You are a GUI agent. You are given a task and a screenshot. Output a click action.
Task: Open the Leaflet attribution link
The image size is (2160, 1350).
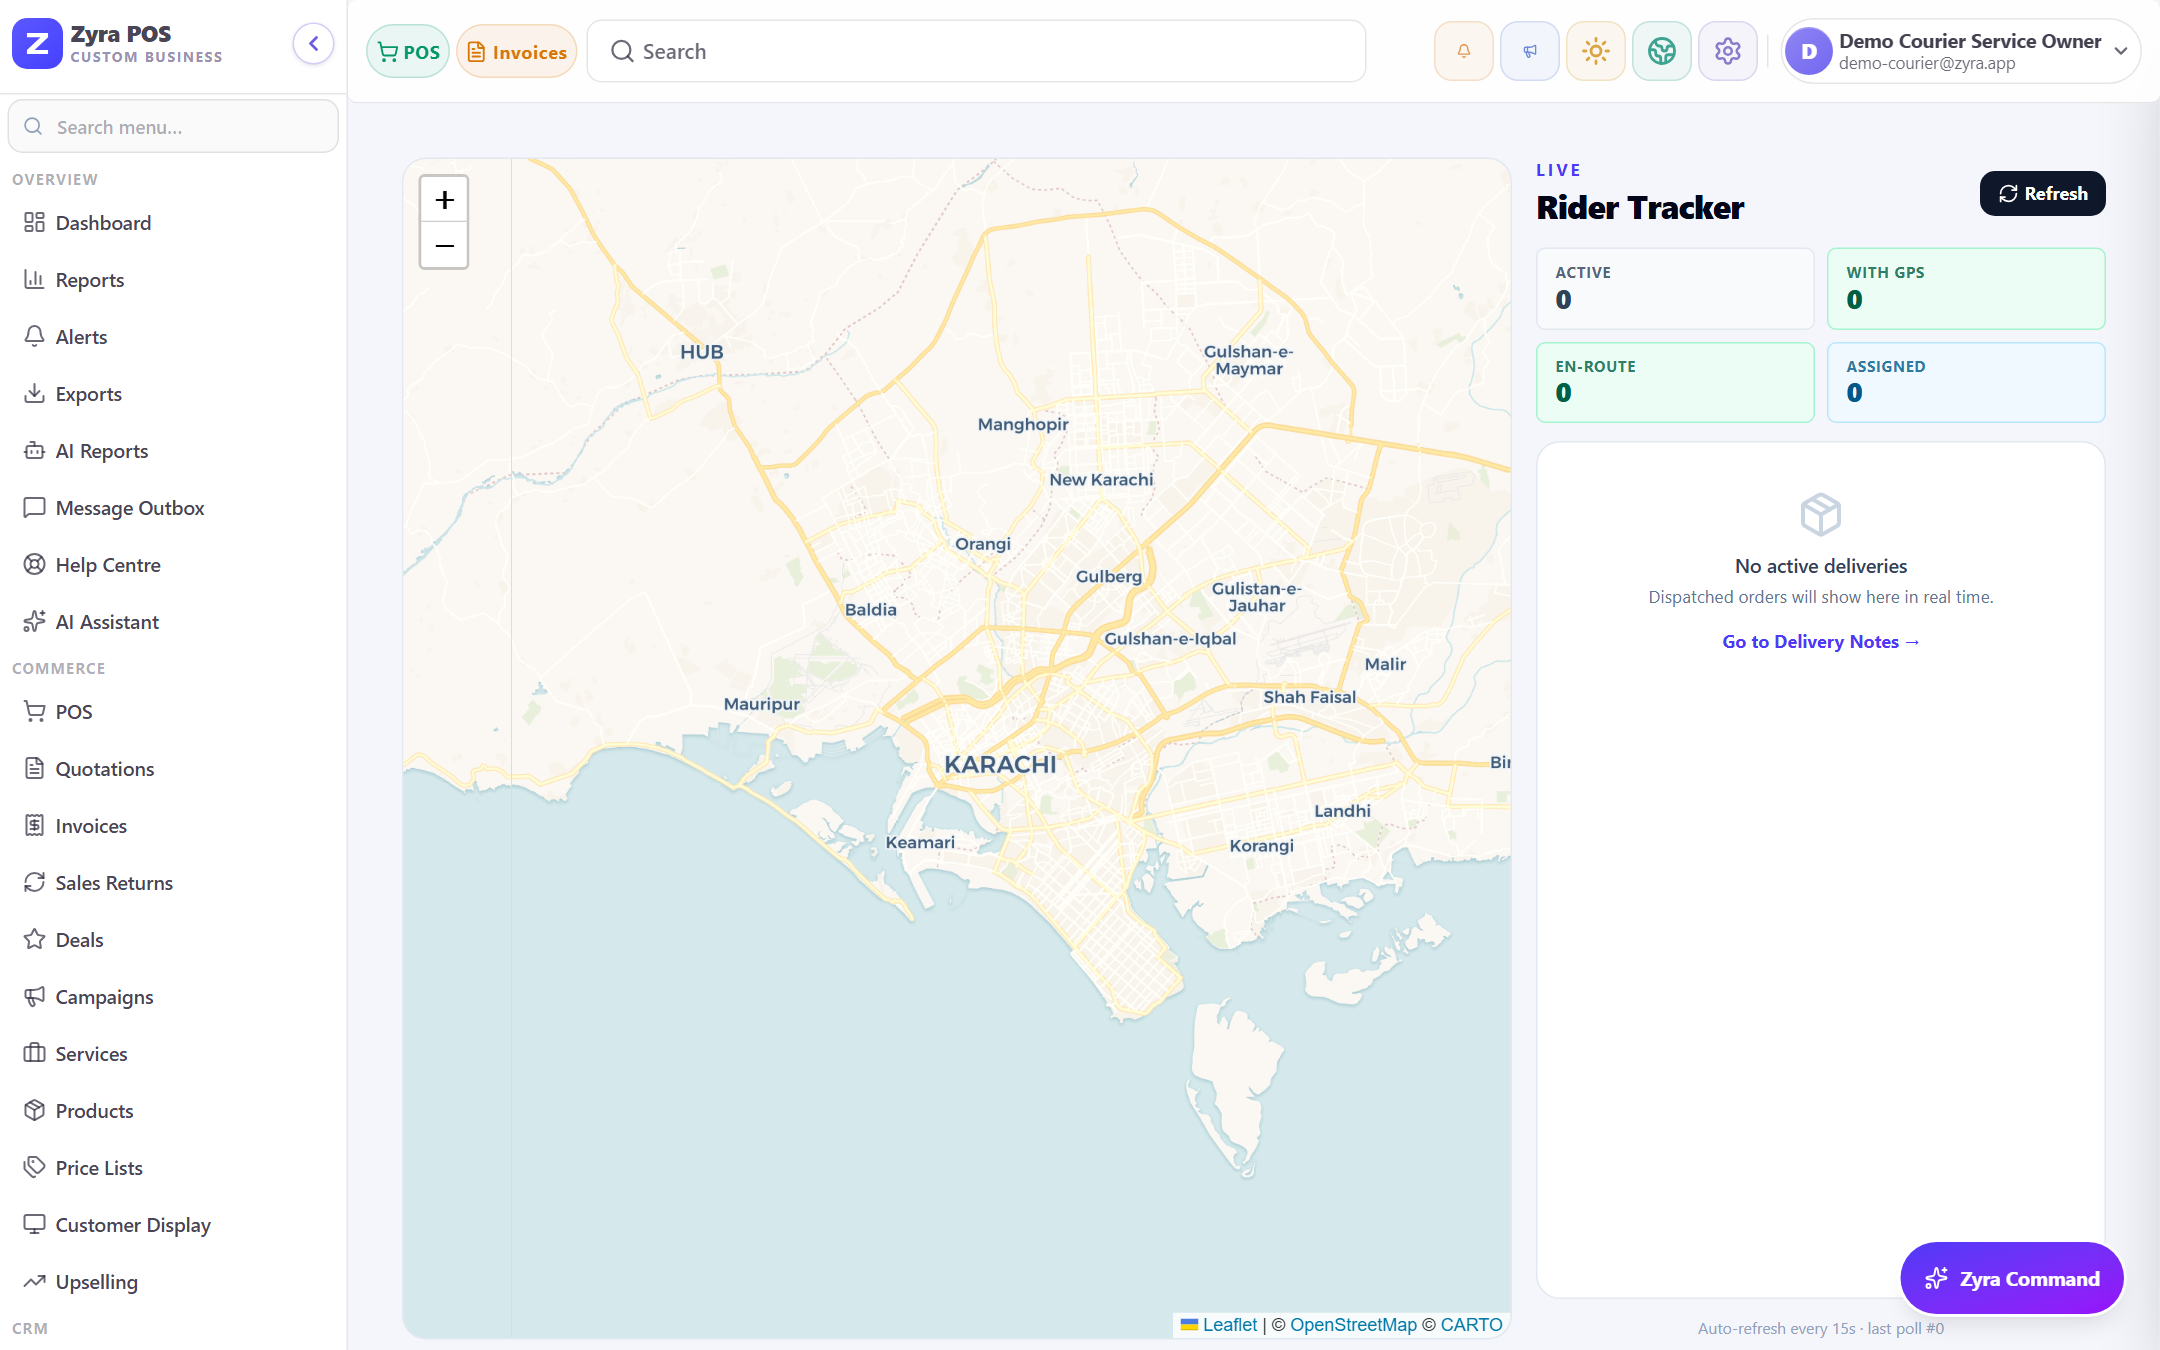1219,1325
